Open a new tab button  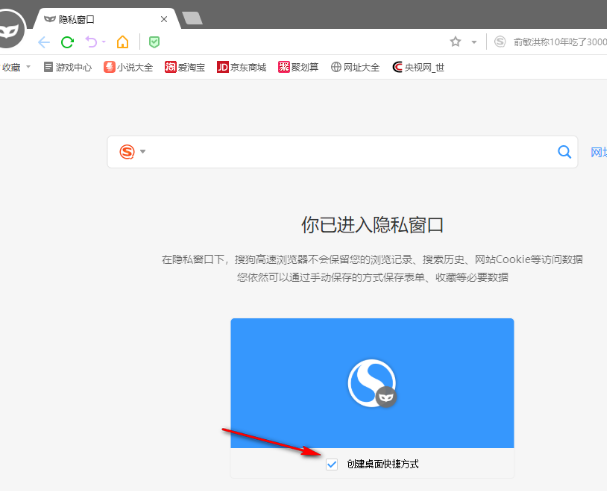pos(192,18)
